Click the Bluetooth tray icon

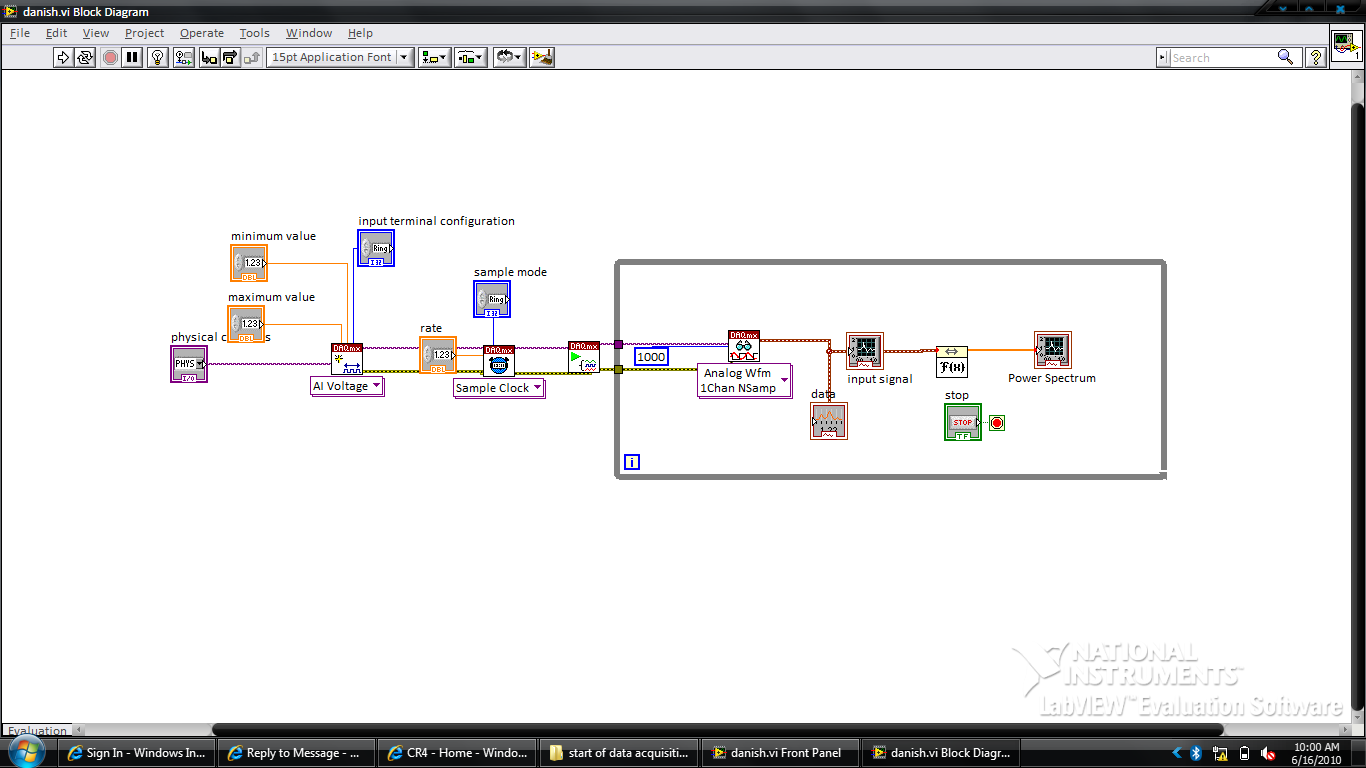(1195, 753)
